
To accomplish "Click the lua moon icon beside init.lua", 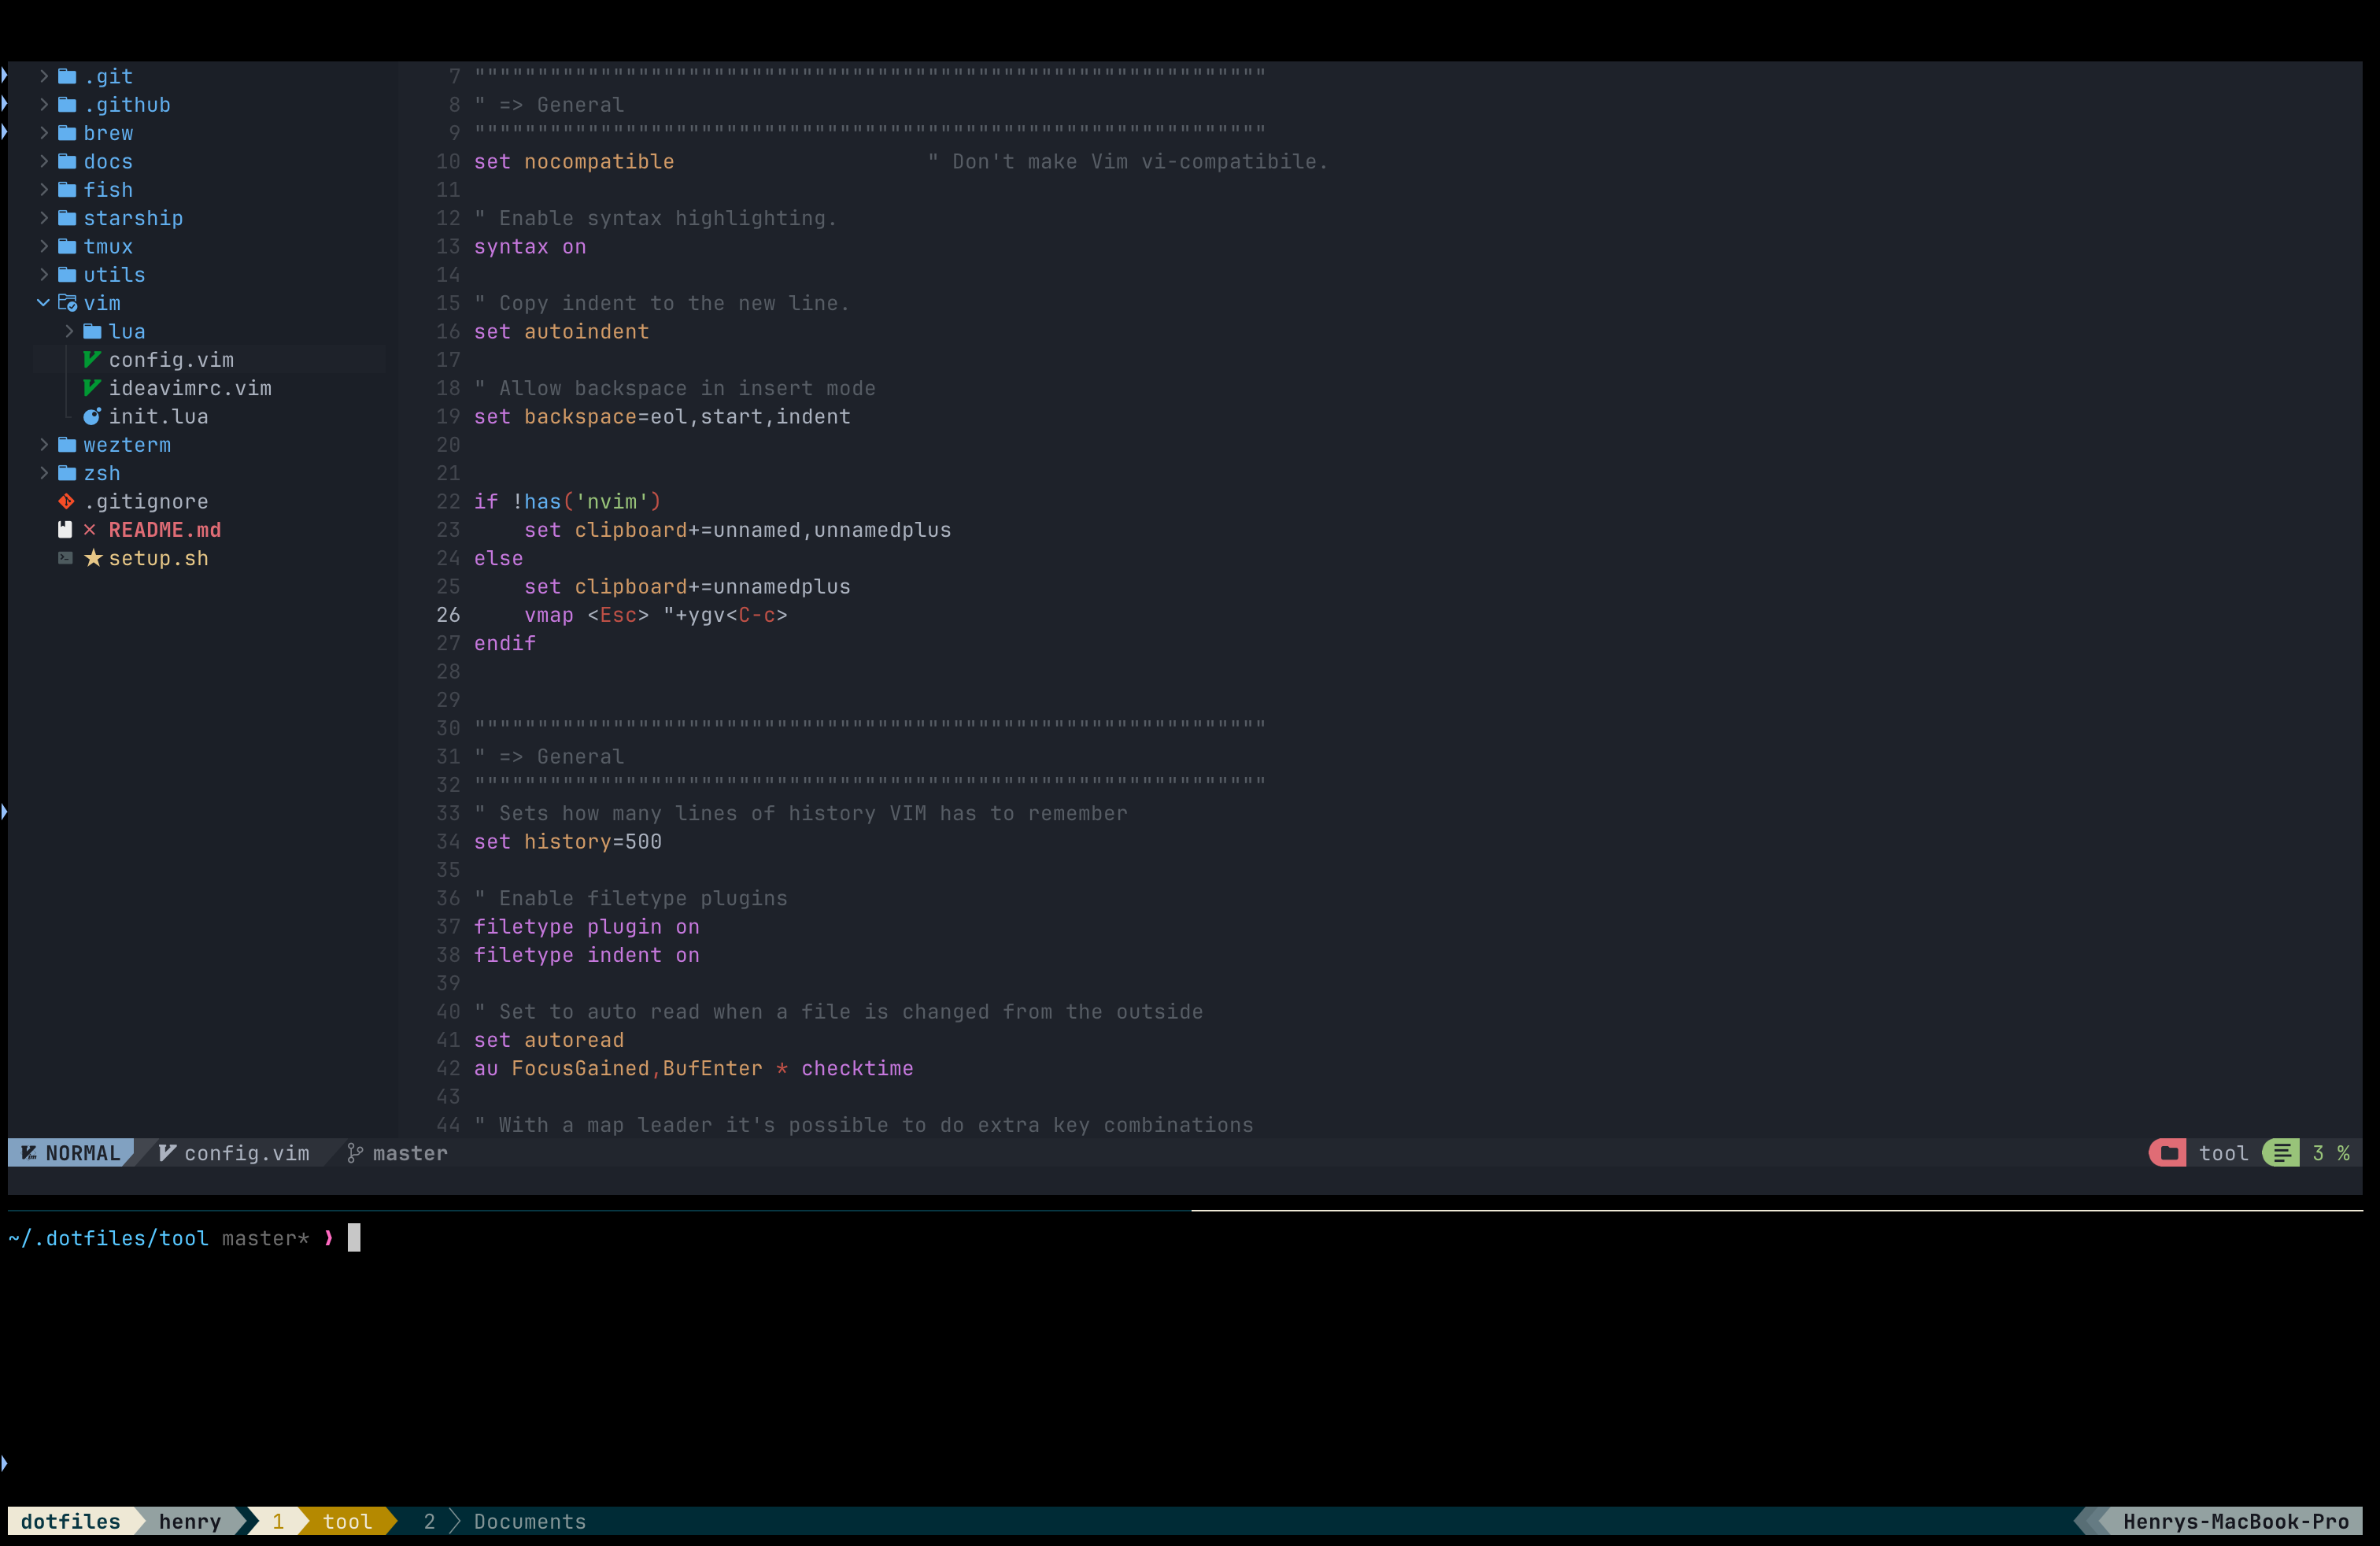I will coord(92,416).
